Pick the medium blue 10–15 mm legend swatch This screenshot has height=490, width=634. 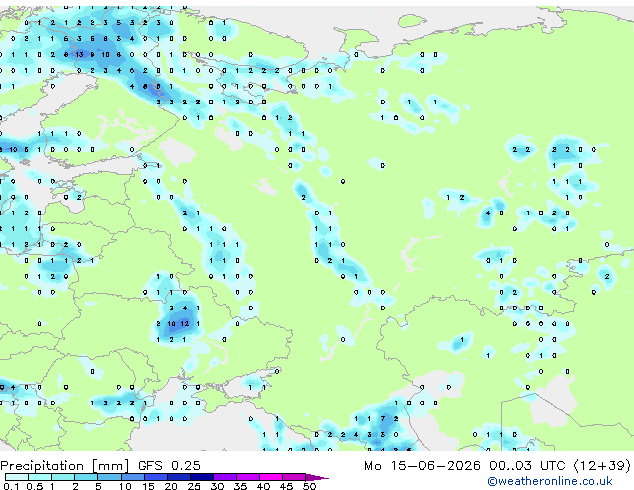click(x=133, y=477)
